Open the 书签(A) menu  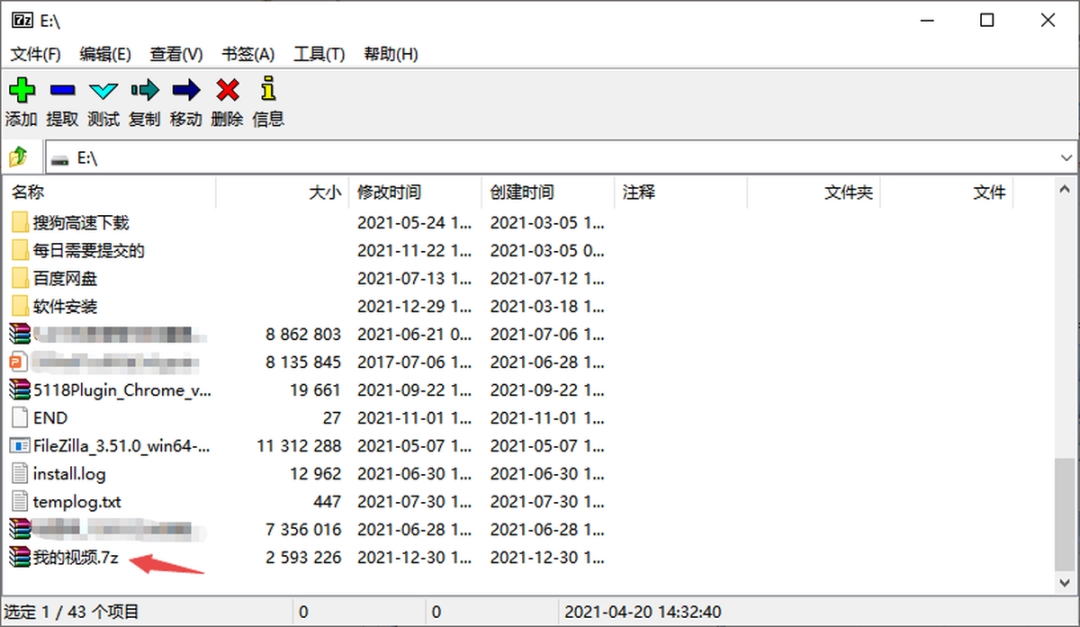247,54
